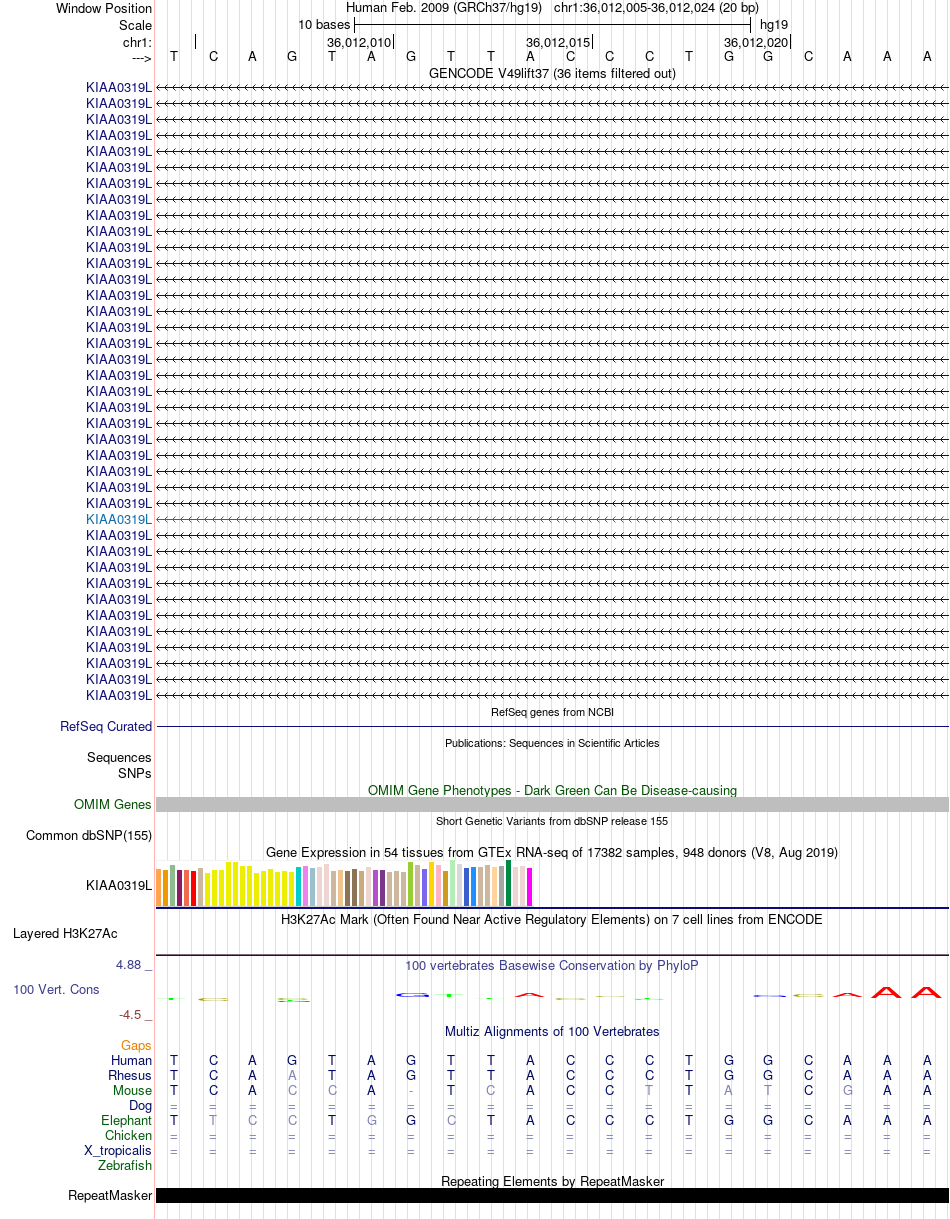Click the Layered H3K27Ac track label

coord(65,933)
